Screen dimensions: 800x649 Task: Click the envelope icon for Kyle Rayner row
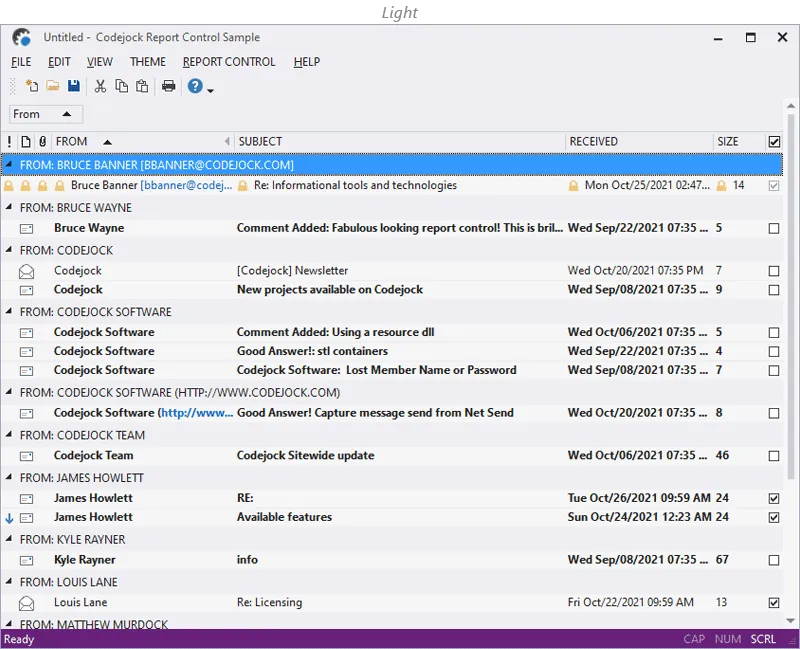tap(27, 561)
